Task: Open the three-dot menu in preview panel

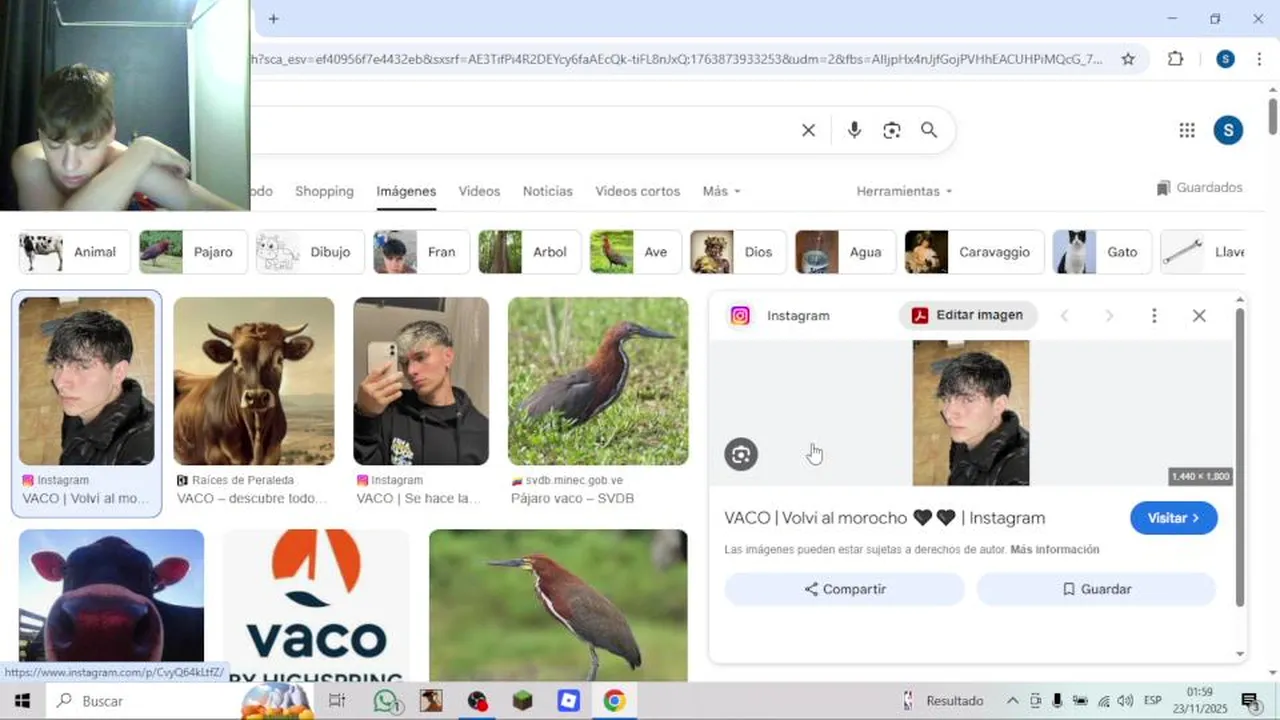Action: click(1154, 316)
